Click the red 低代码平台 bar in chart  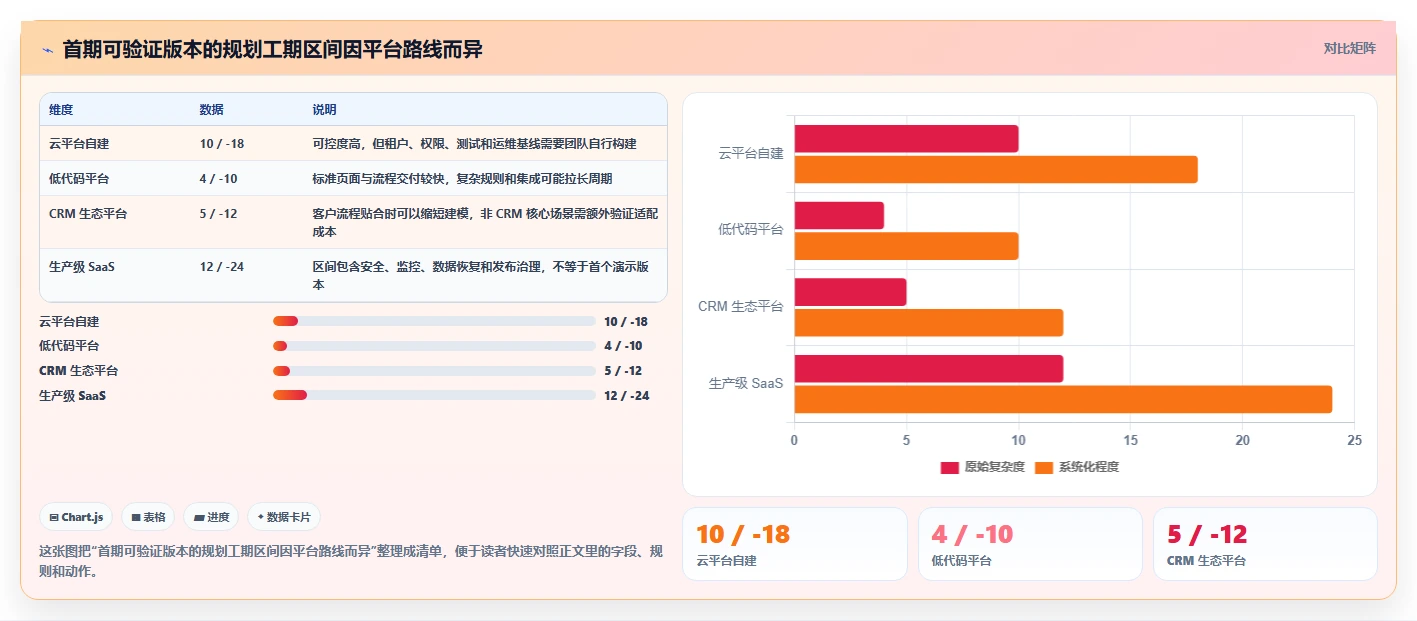(839, 216)
